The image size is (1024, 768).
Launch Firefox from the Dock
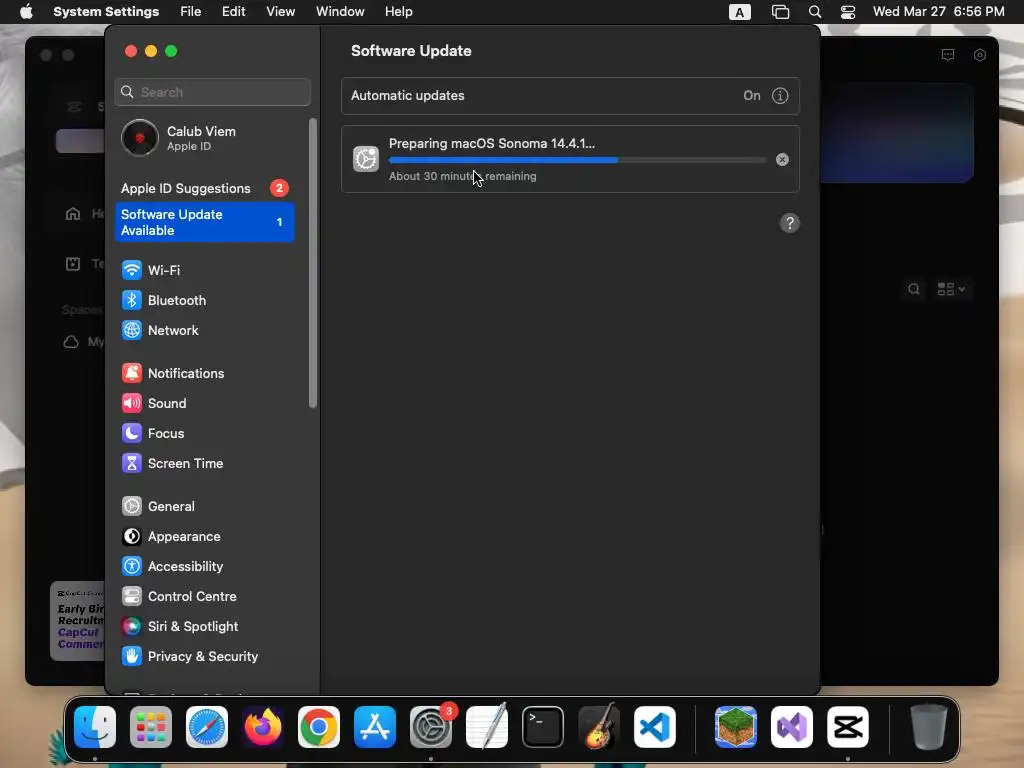pos(263,727)
